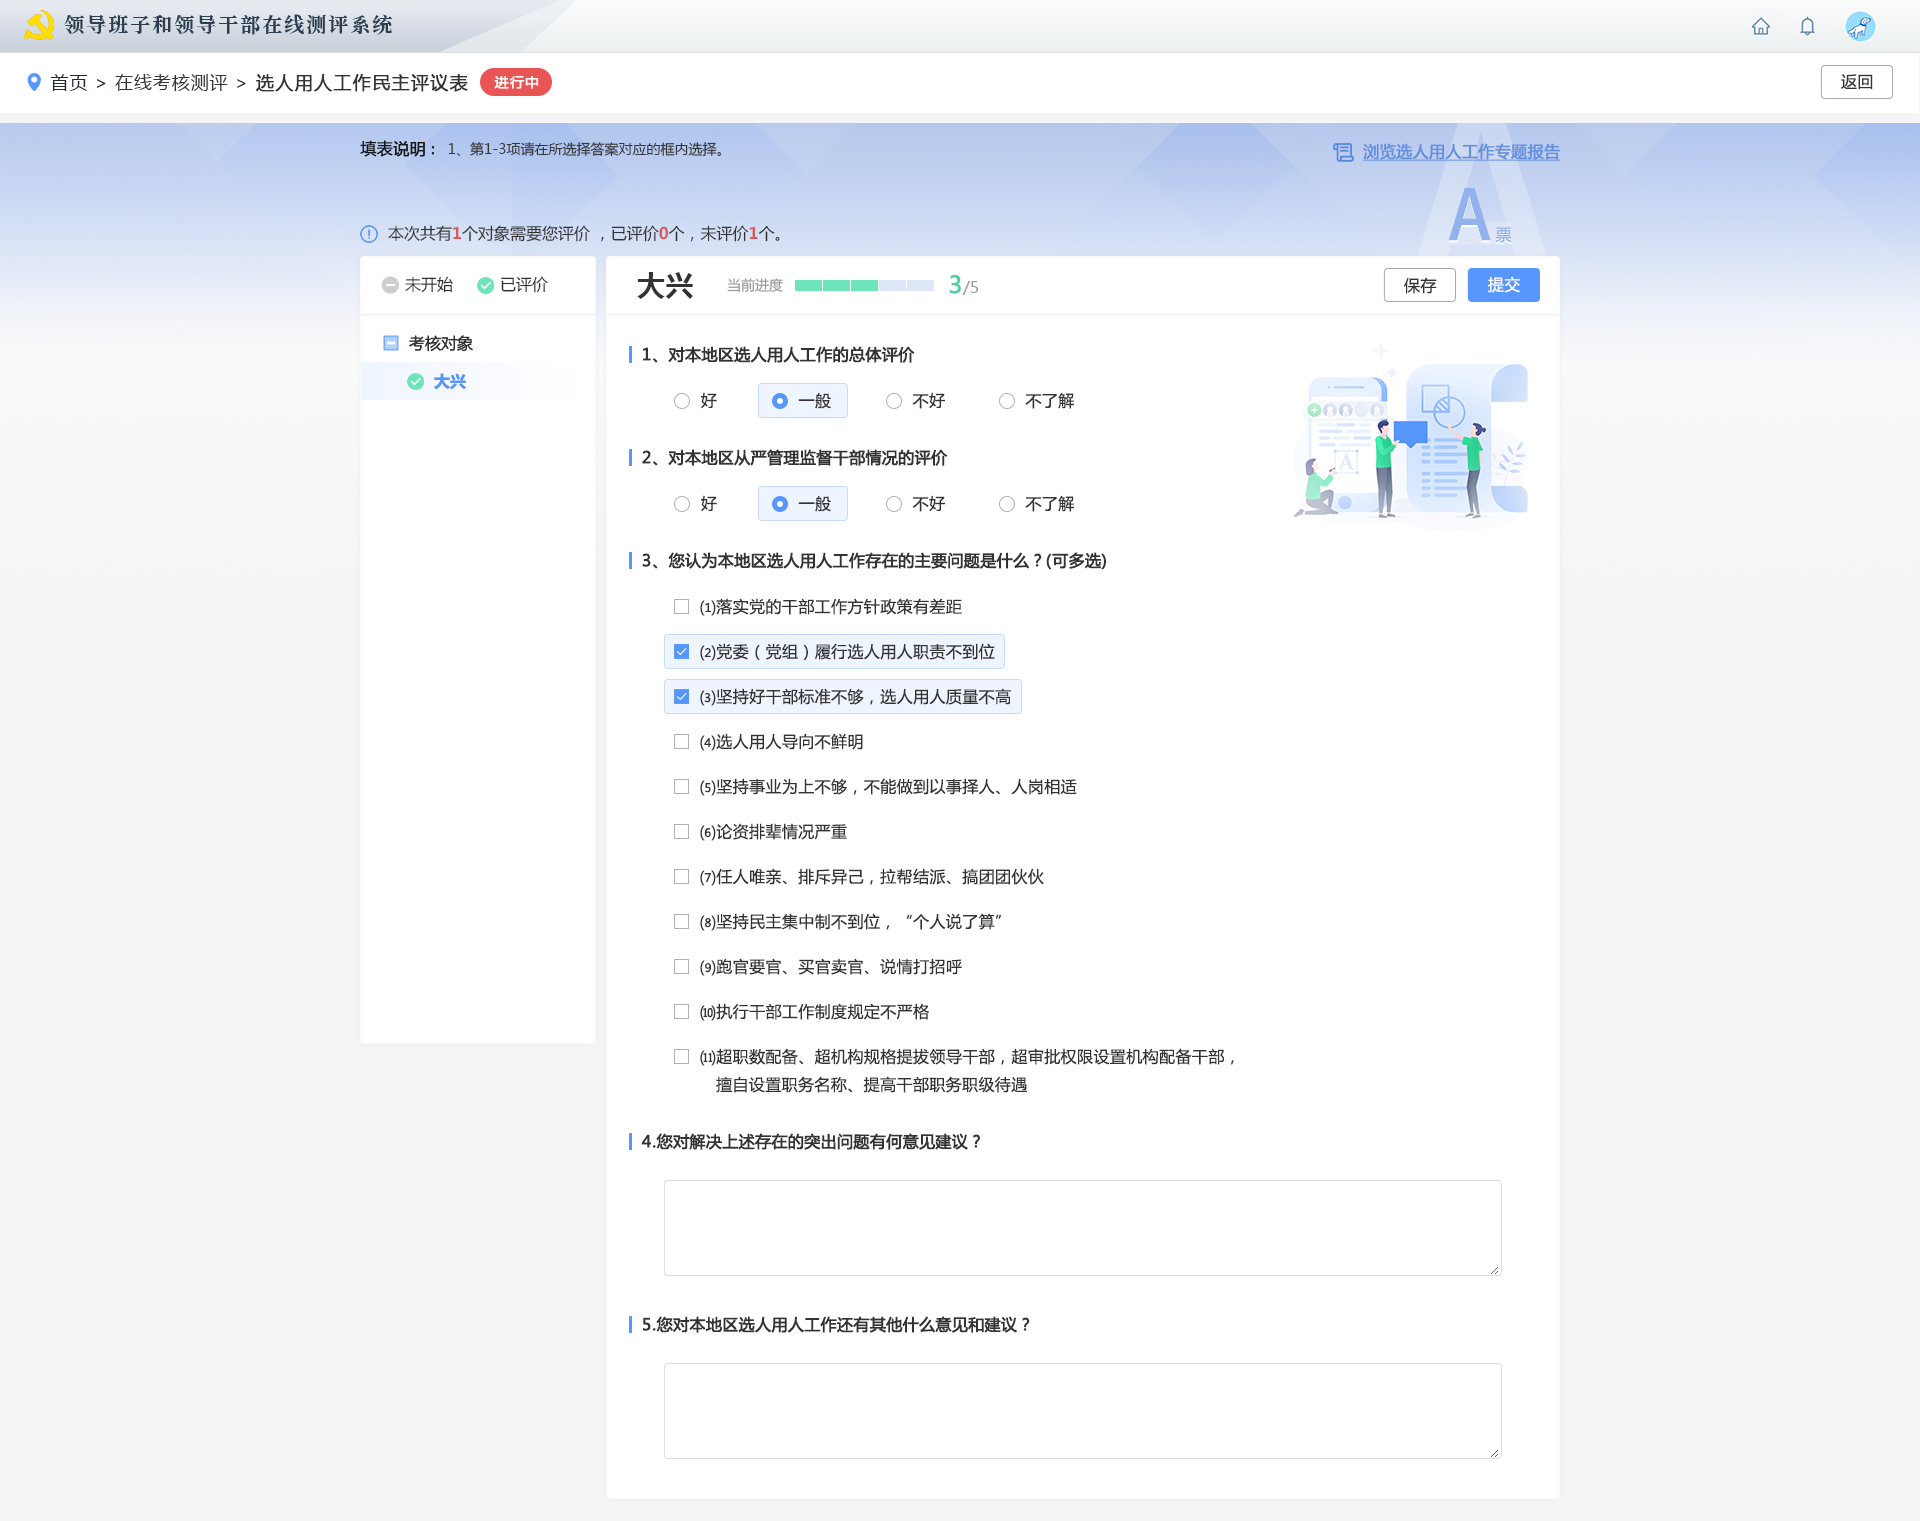Click the question 3 heading text
This screenshot has height=1521, width=1920.
pyautogui.click(x=874, y=561)
